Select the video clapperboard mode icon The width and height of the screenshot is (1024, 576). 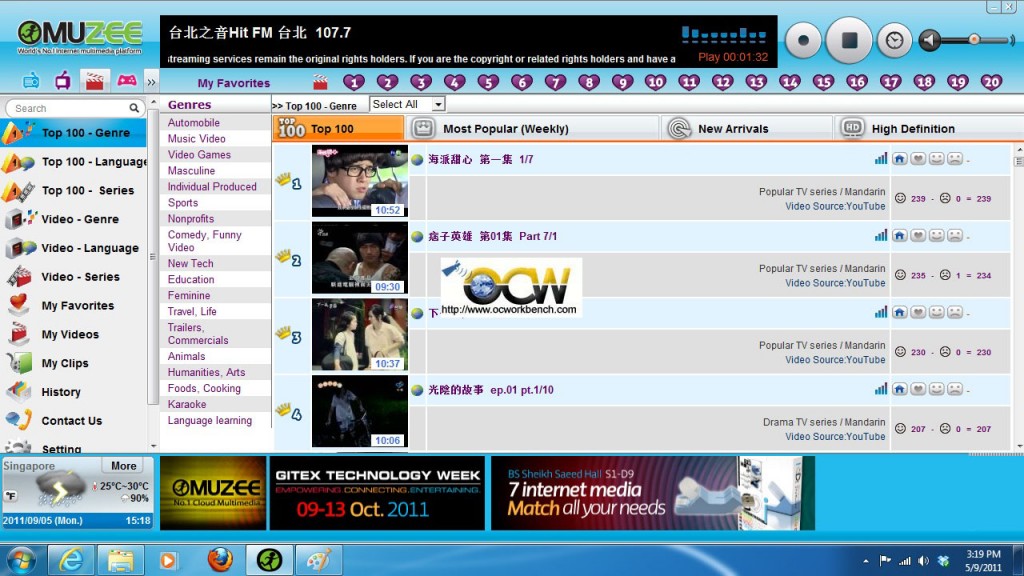[95, 82]
